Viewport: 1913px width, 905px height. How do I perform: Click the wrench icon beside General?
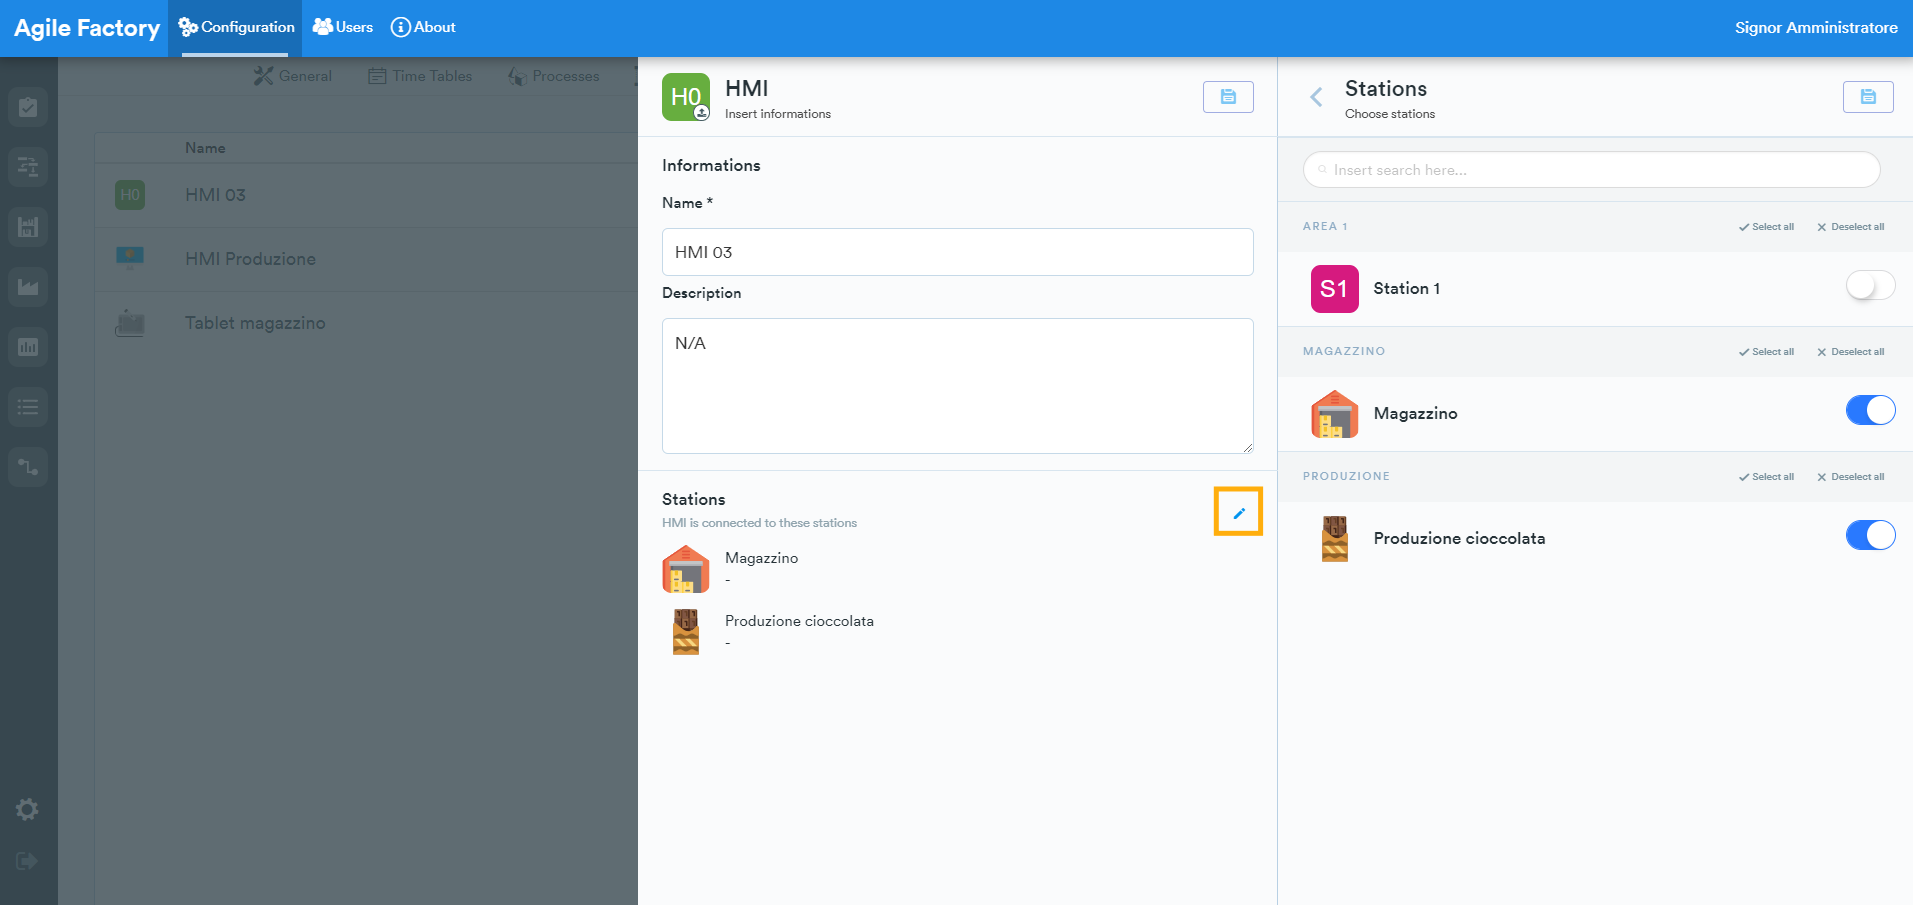click(263, 76)
